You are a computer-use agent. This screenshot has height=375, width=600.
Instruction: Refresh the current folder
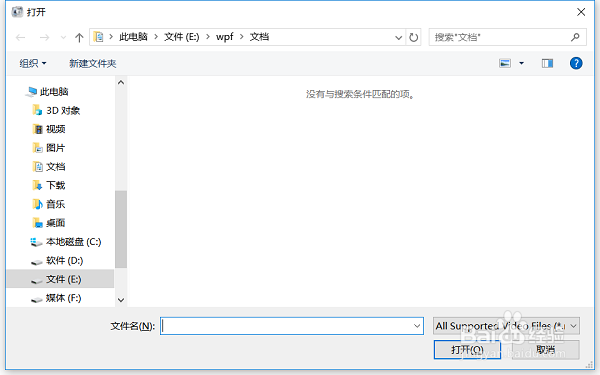(413, 37)
